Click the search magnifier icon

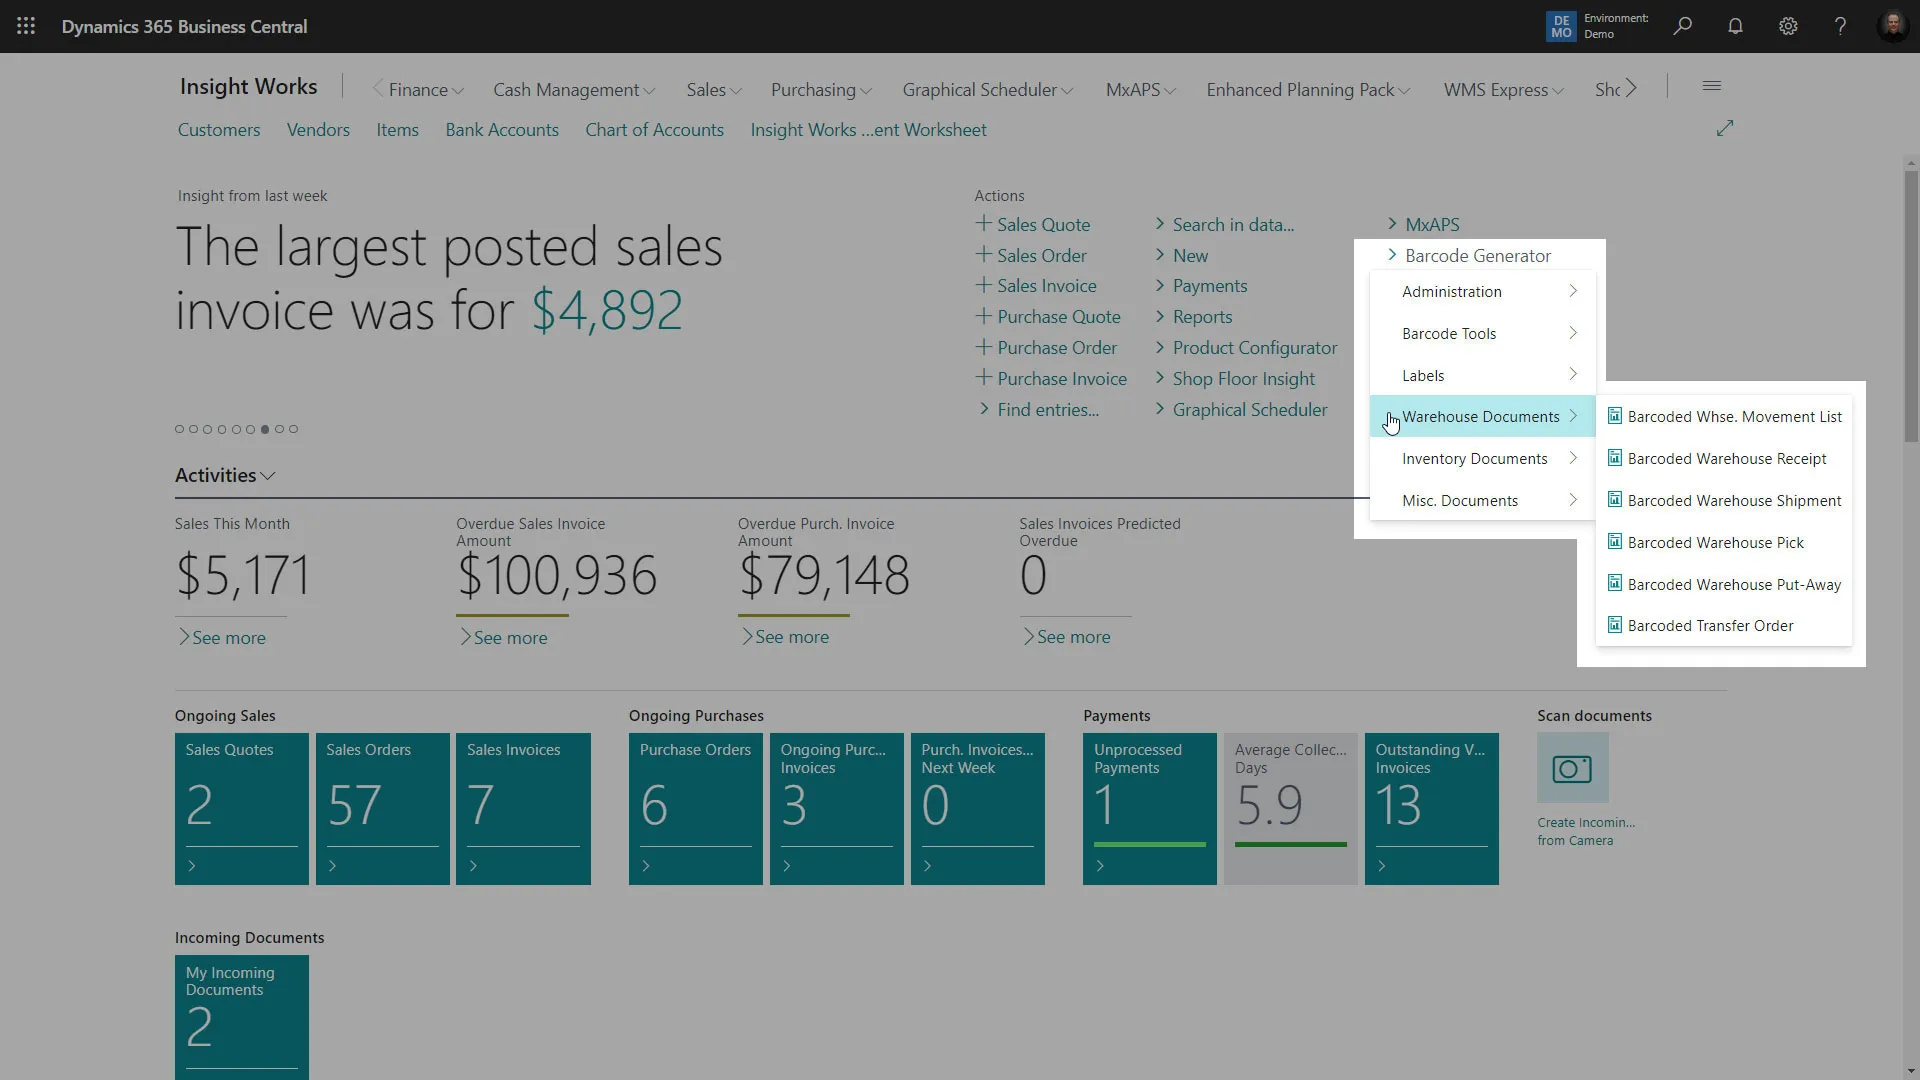click(x=1683, y=26)
